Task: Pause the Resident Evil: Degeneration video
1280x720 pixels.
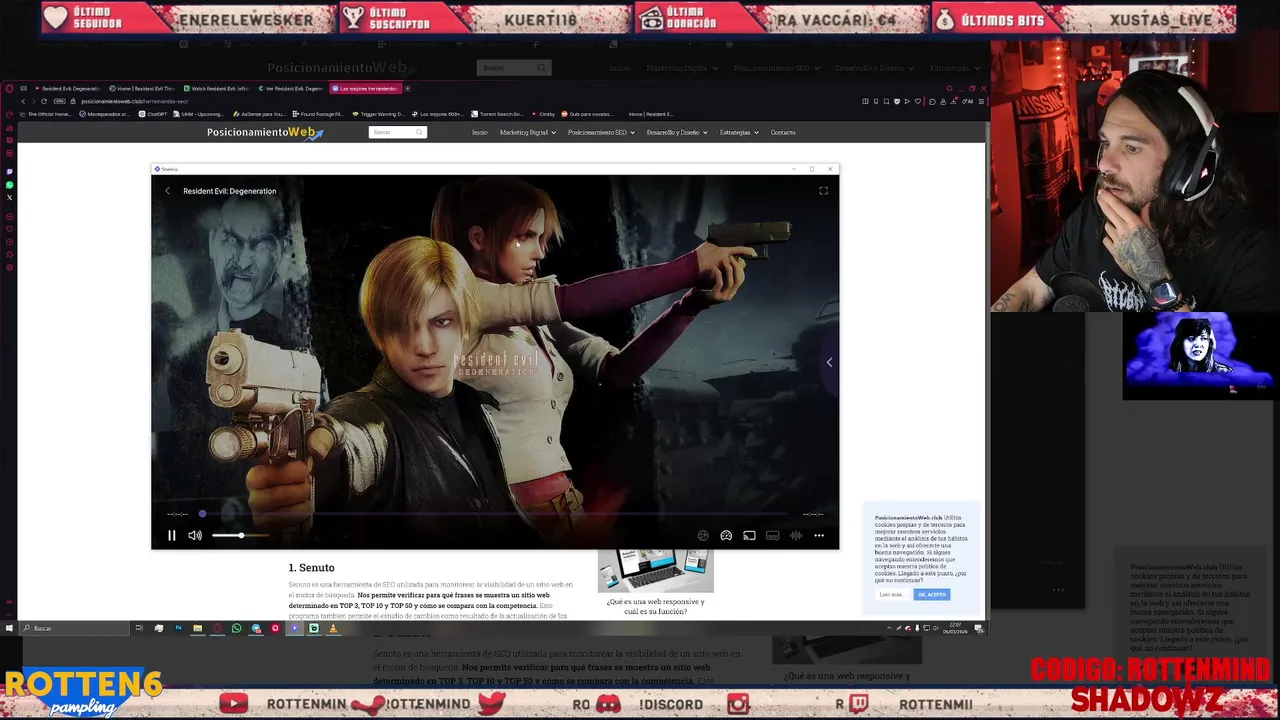Action: (x=171, y=536)
